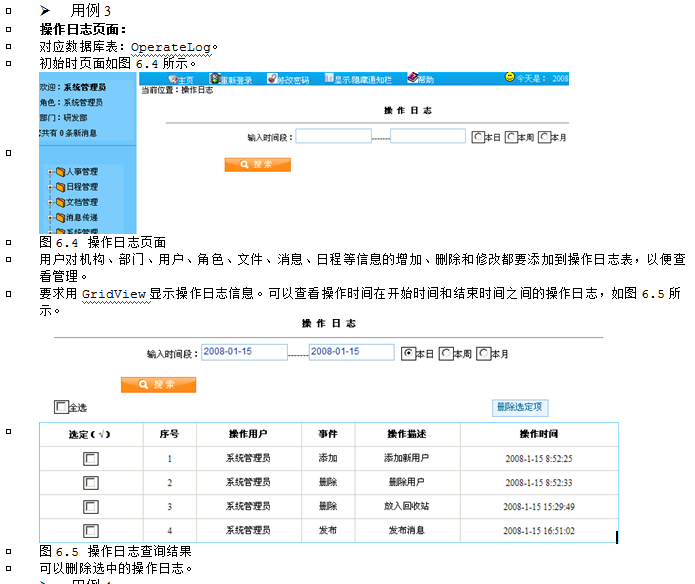The image size is (695, 584).
Task: Check the 全选 select-all checkbox
Action: [61, 407]
